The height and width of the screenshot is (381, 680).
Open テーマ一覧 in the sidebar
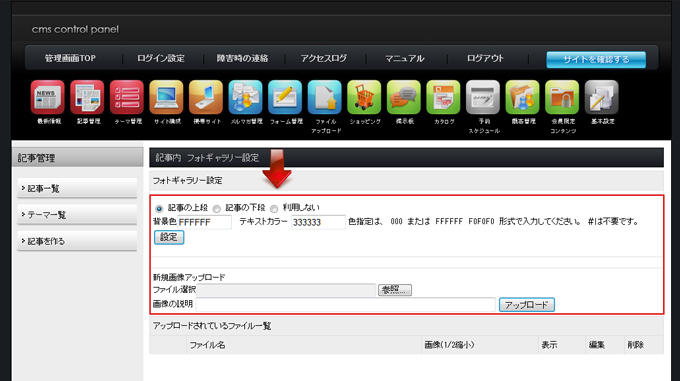coord(77,215)
